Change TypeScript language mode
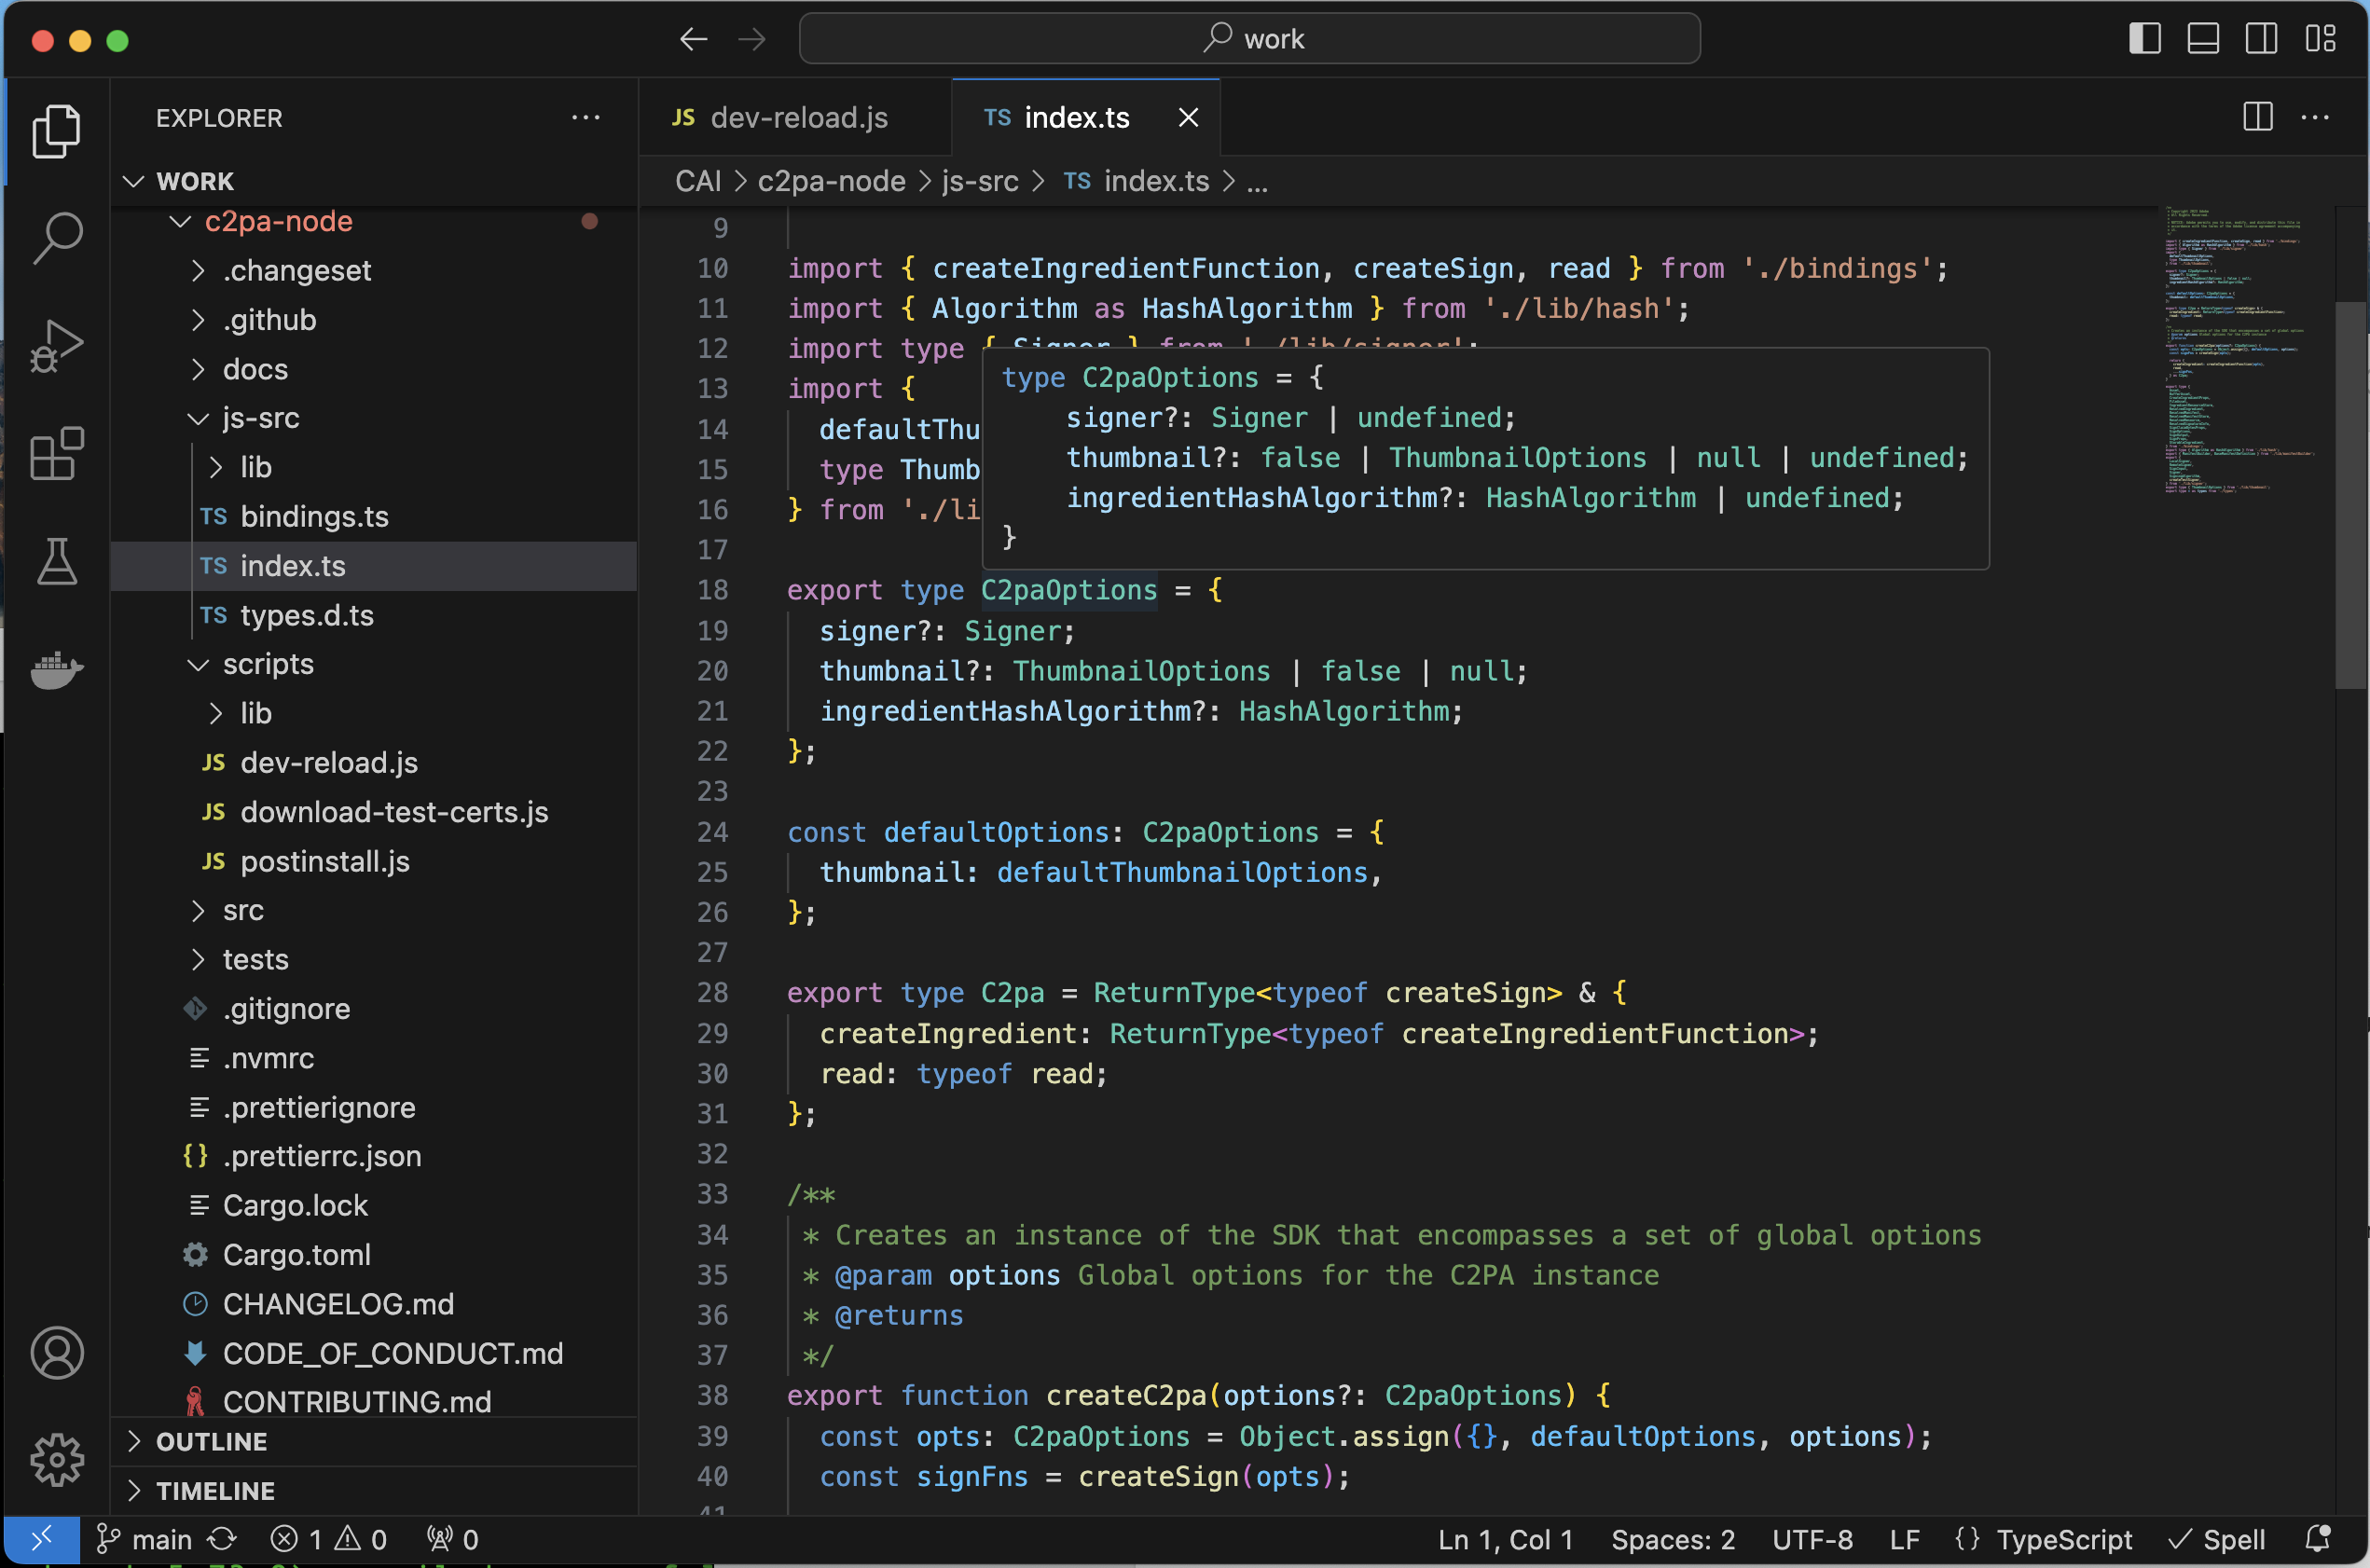 (2064, 1539)
